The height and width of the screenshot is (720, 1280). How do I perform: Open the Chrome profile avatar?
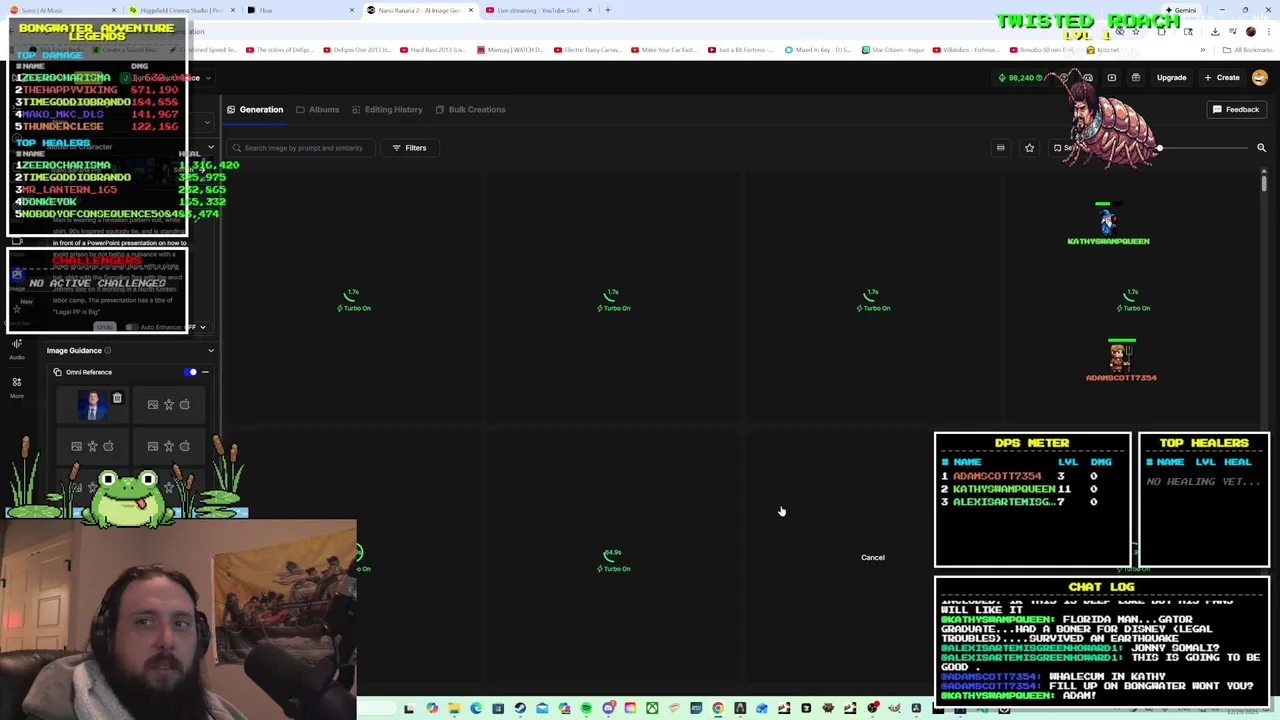[x=1250, y=31]
